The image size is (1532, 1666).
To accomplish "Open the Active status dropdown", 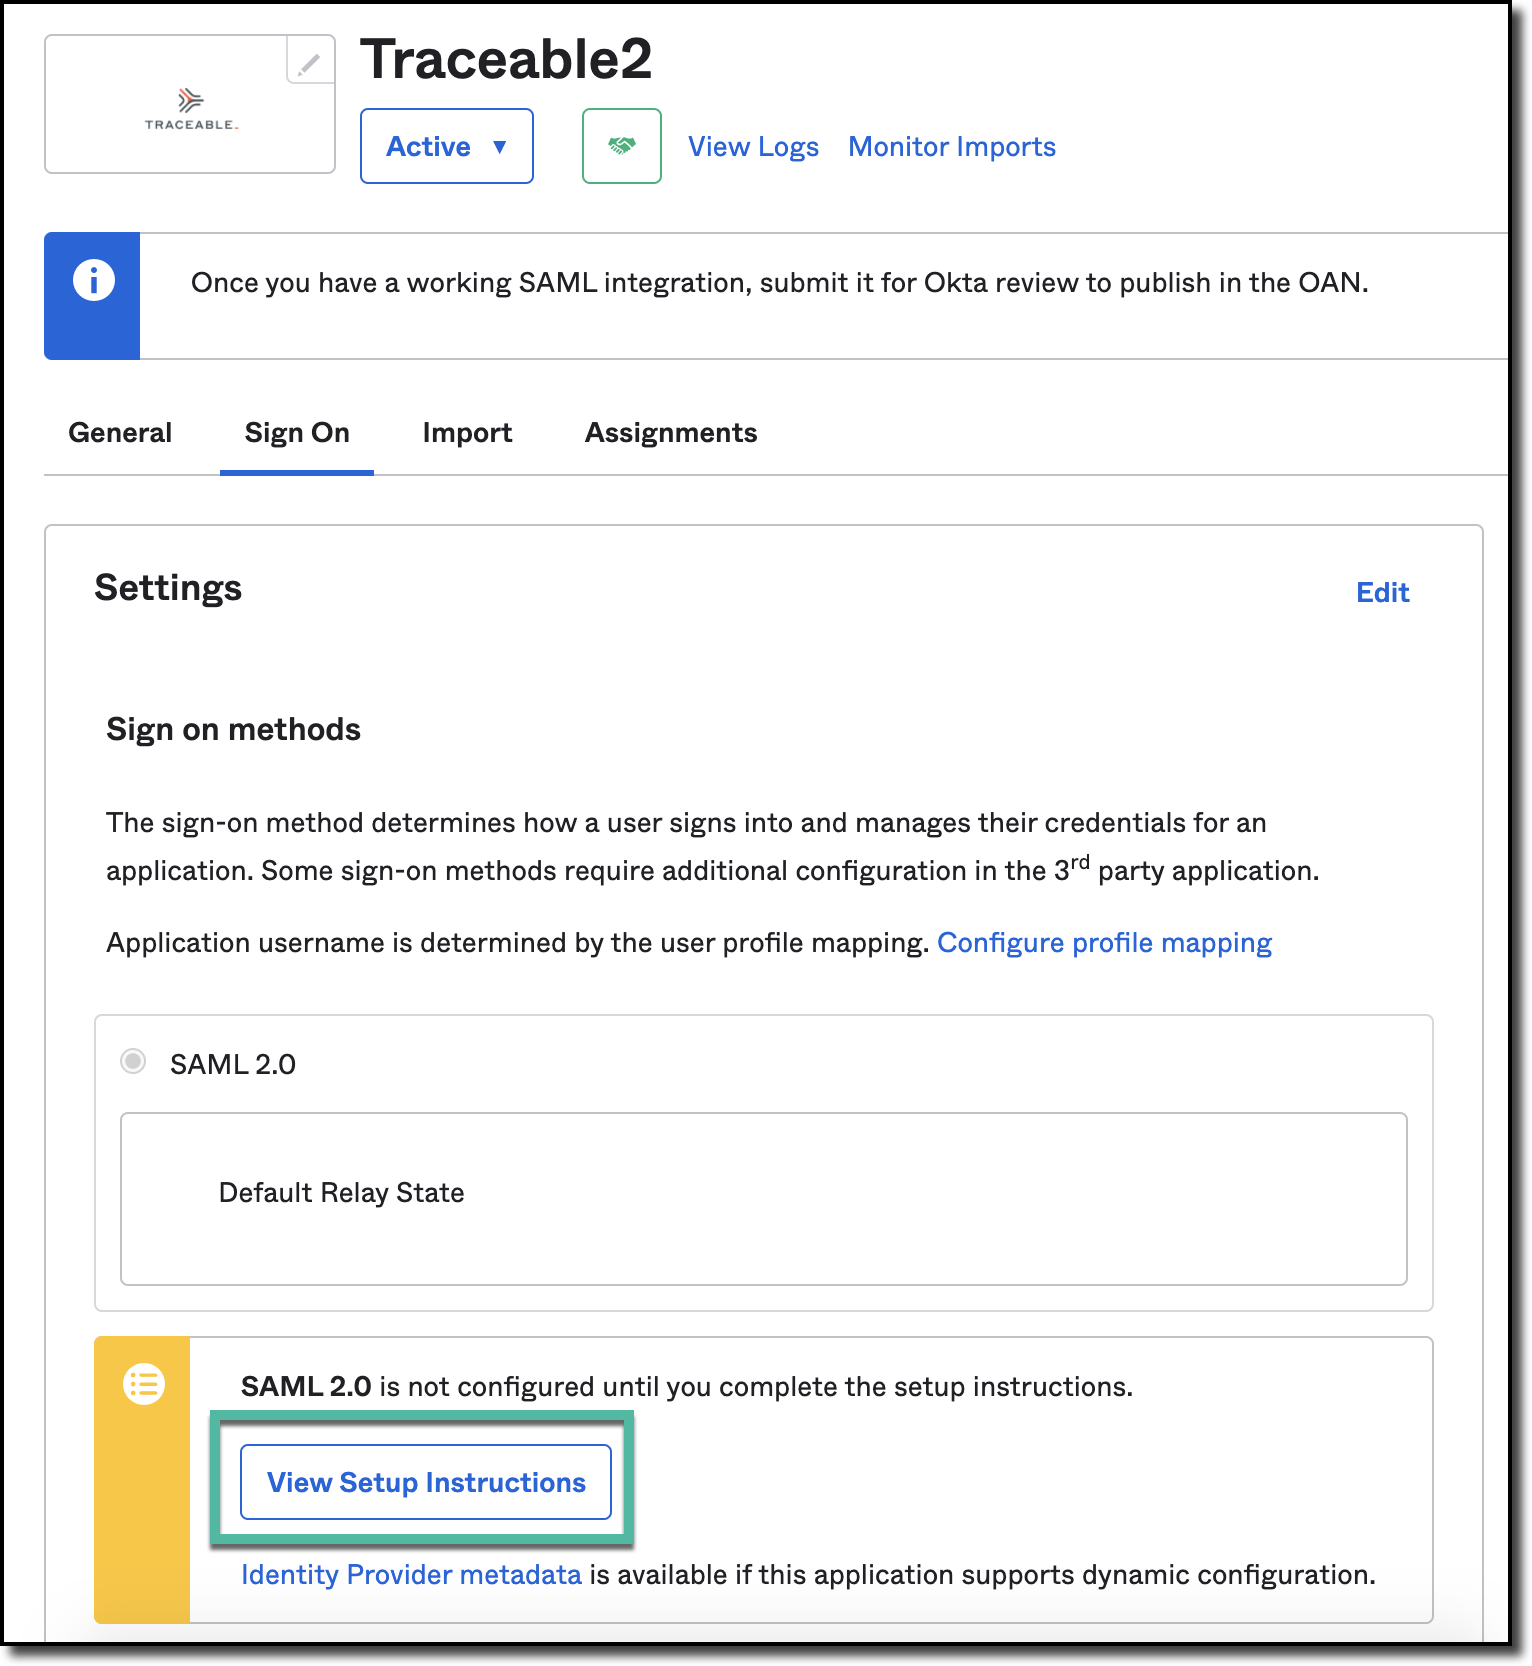I will tap(447, 146).
